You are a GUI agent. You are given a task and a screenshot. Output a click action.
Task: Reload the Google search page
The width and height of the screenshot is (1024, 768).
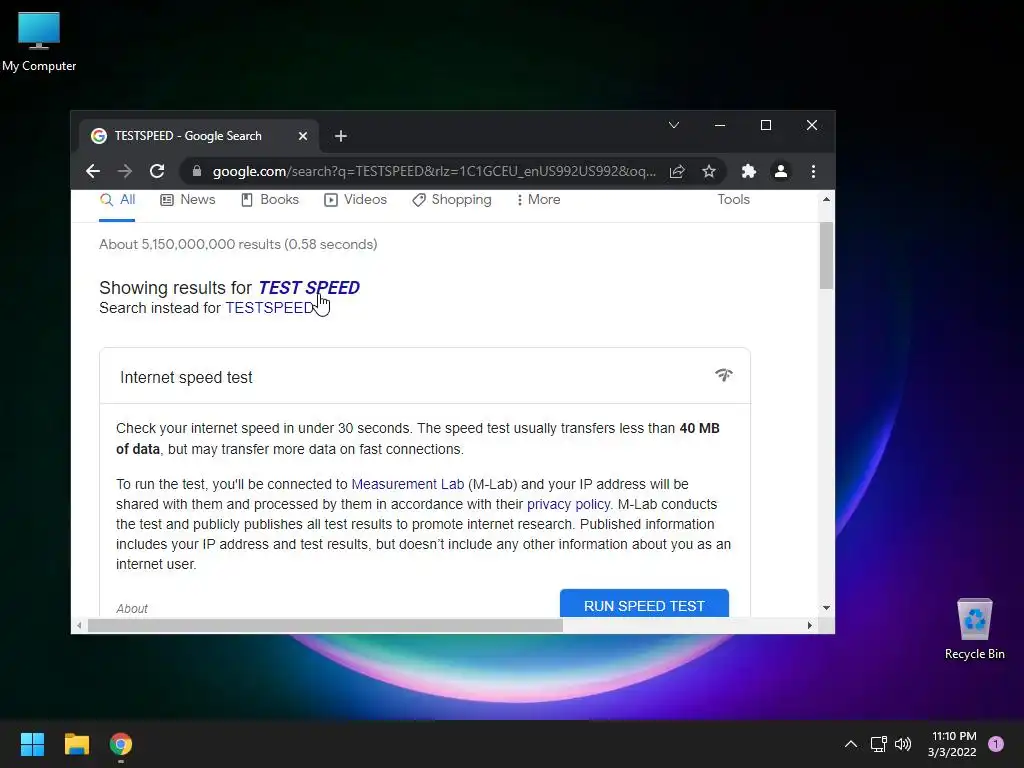pyautogui.click(x=157, y=172)
